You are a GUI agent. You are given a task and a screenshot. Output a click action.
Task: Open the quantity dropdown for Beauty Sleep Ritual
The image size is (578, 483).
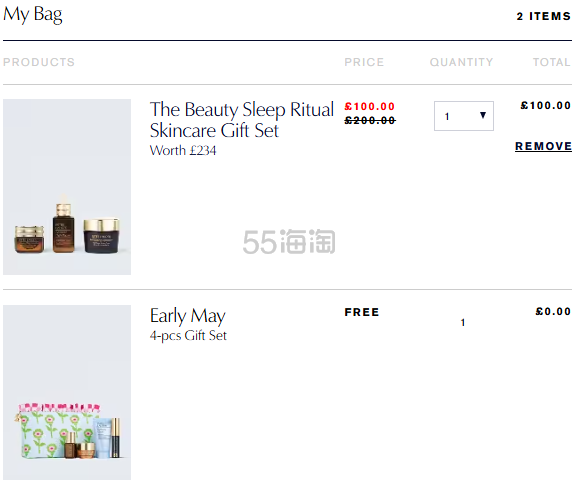pyautogui.click(x=464, y=116)
